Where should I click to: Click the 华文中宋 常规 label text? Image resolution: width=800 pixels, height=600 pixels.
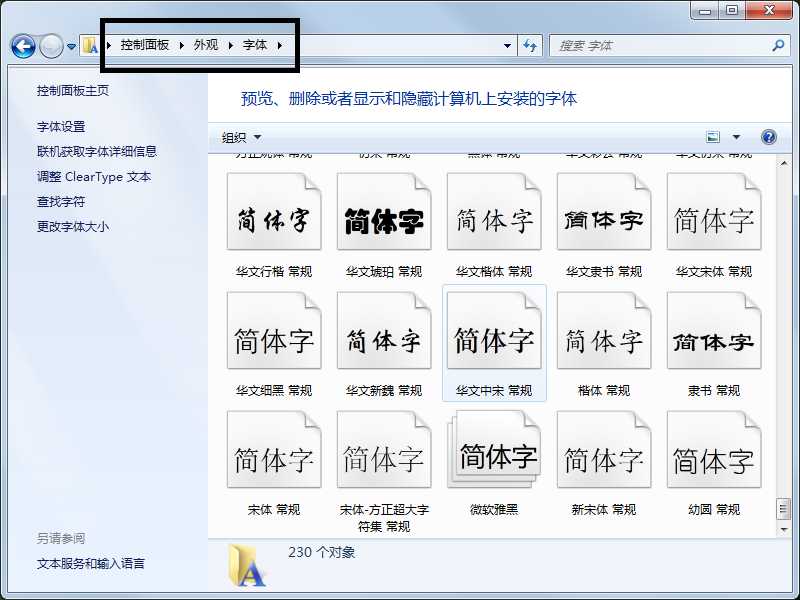(x=494, y=391)
